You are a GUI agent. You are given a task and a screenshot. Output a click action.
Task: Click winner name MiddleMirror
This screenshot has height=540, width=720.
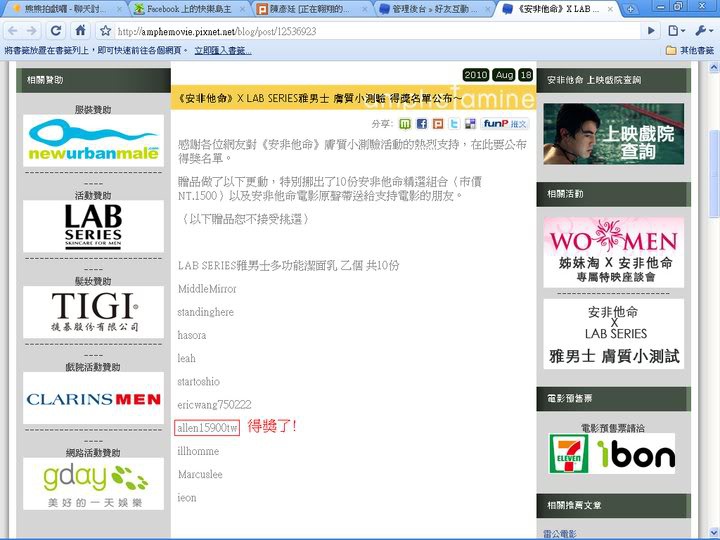coord(207,289)
